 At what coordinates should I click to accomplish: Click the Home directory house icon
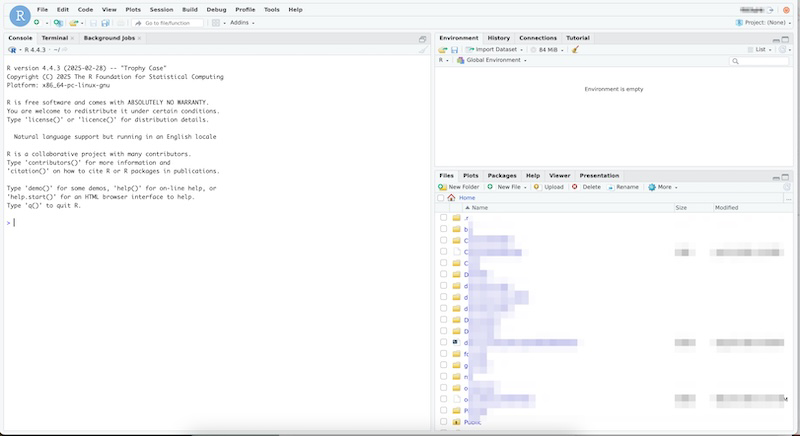tap(451, 198)
